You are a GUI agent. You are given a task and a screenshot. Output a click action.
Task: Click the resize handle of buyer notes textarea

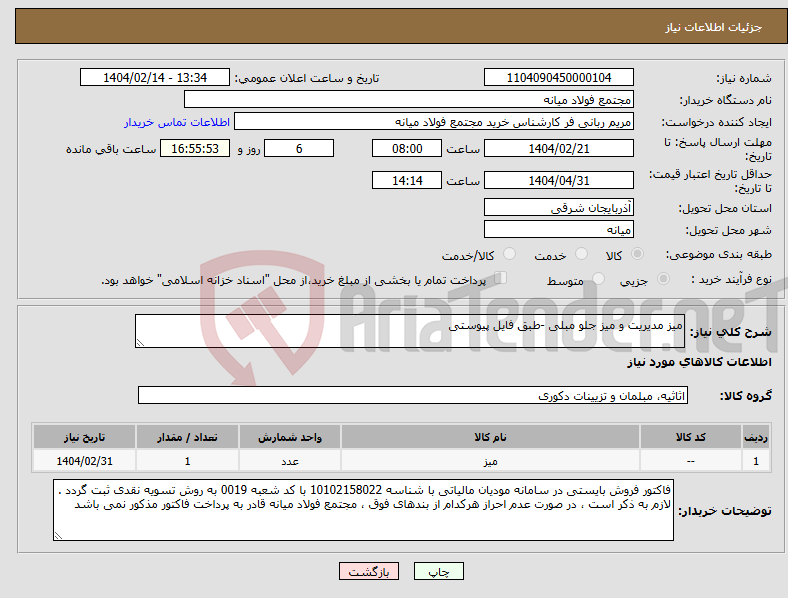coord(58,536)
